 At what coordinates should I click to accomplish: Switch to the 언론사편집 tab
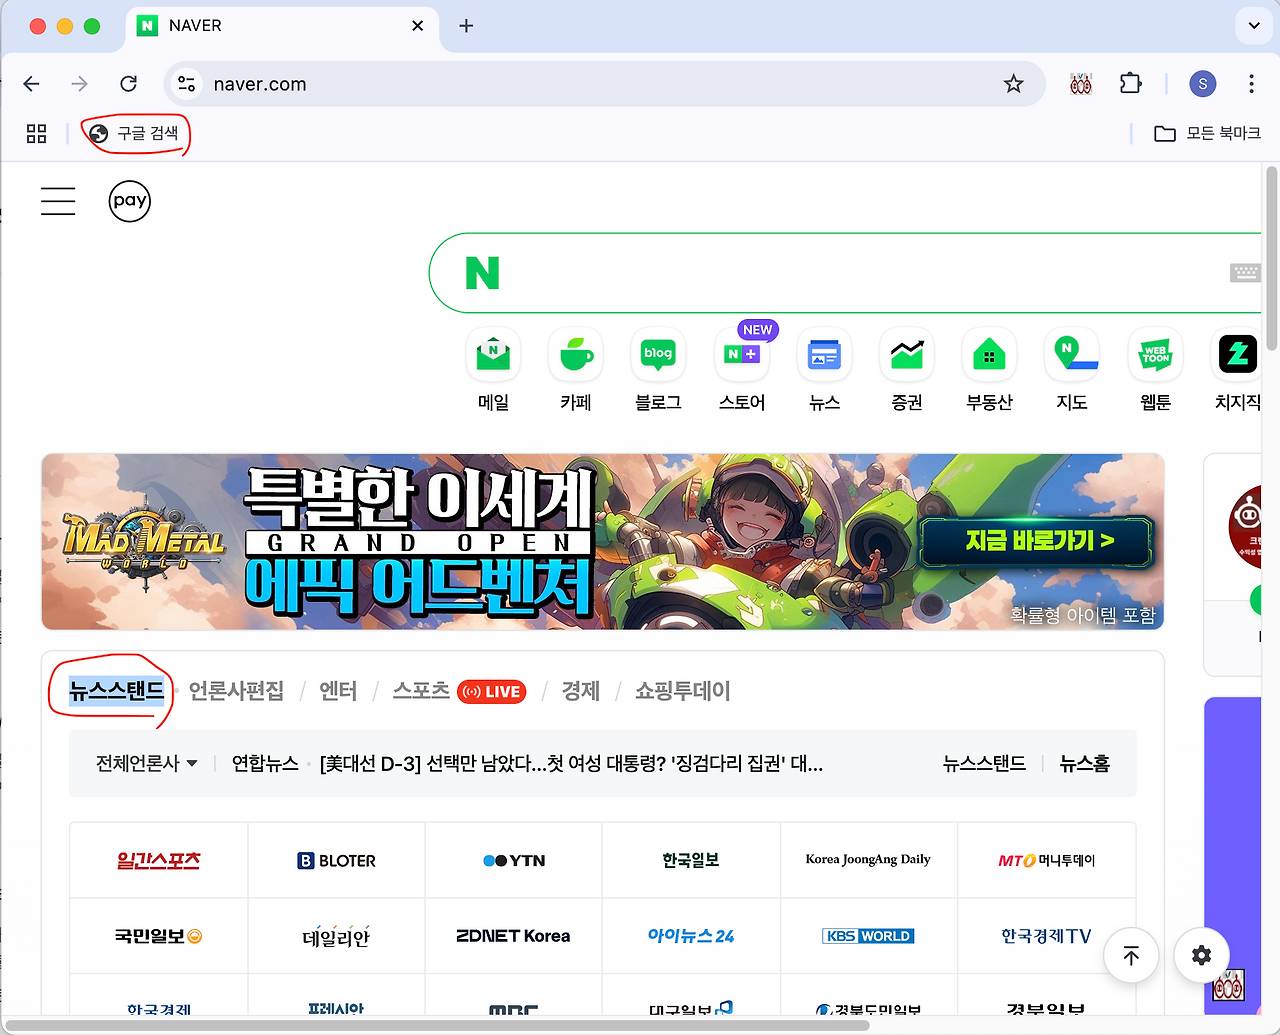click(236, 691)
